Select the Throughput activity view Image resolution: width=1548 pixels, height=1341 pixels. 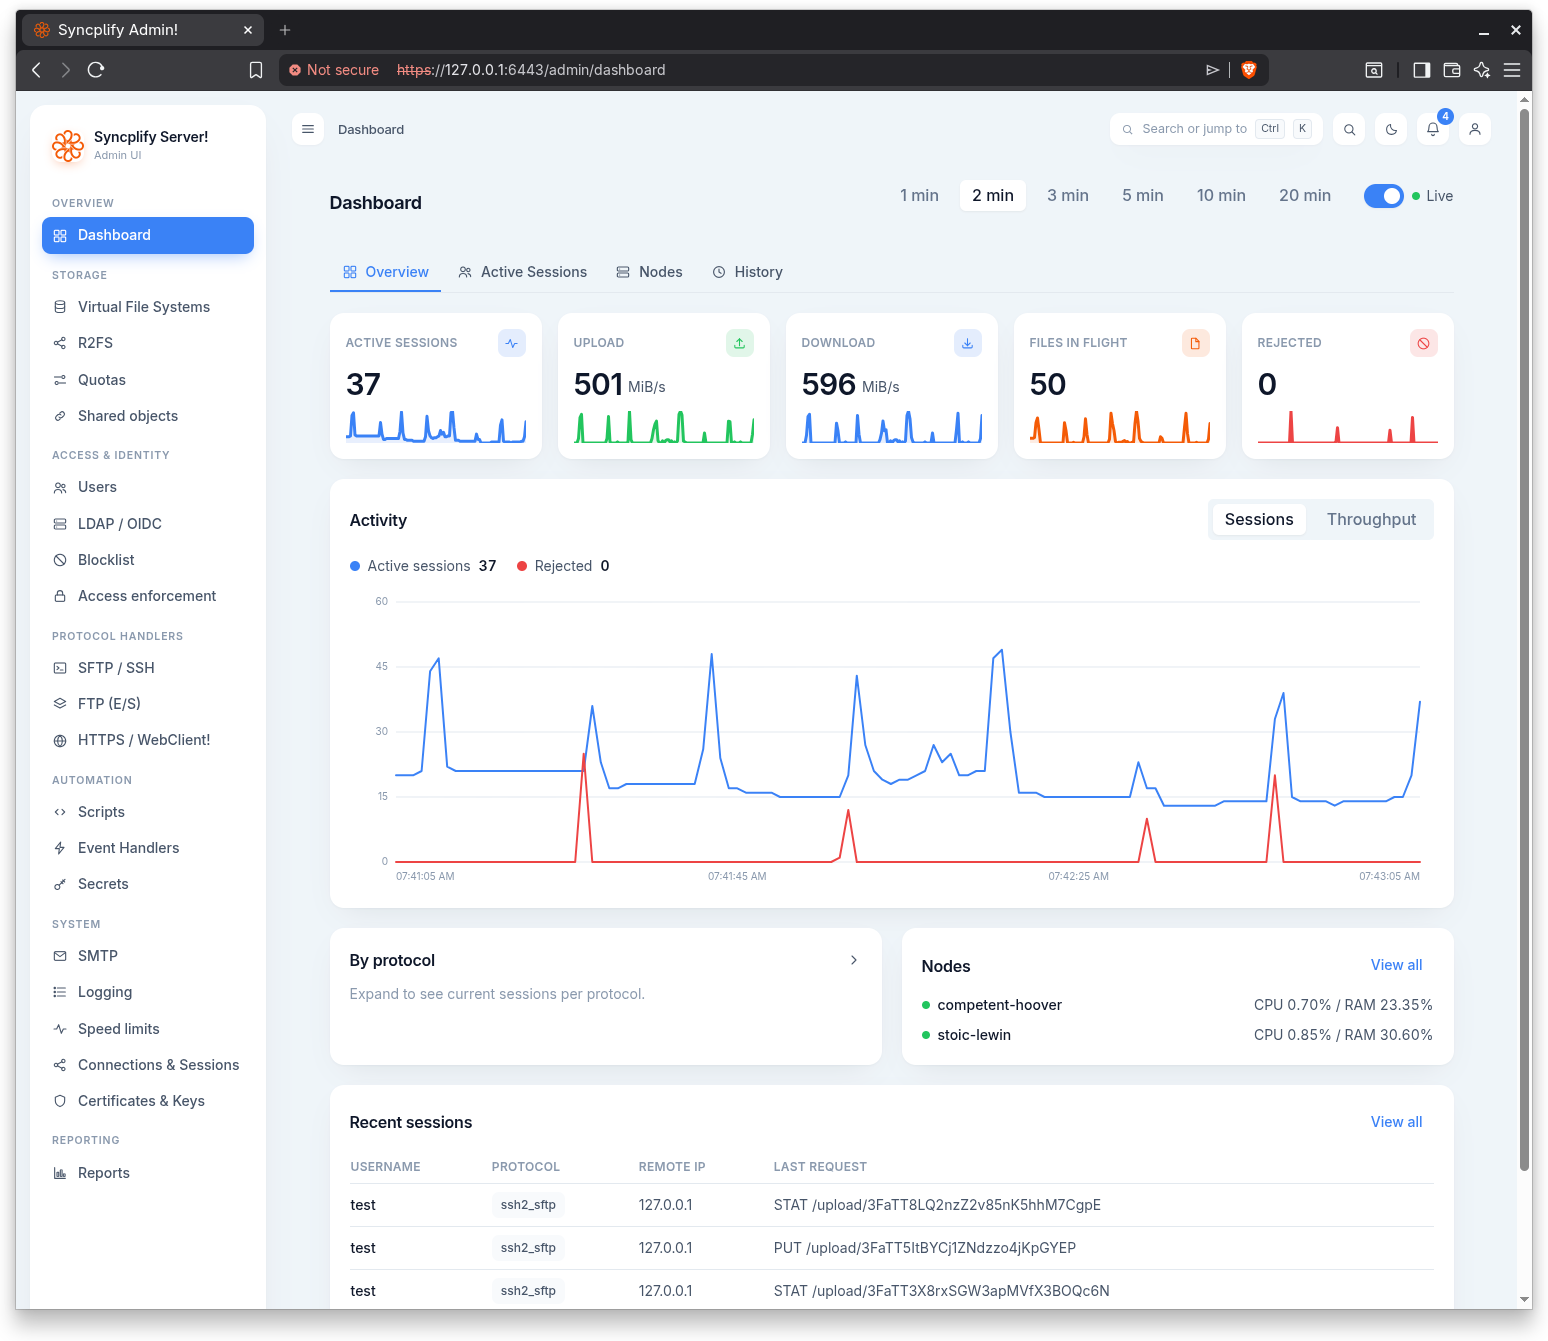tap(1371, 519)
